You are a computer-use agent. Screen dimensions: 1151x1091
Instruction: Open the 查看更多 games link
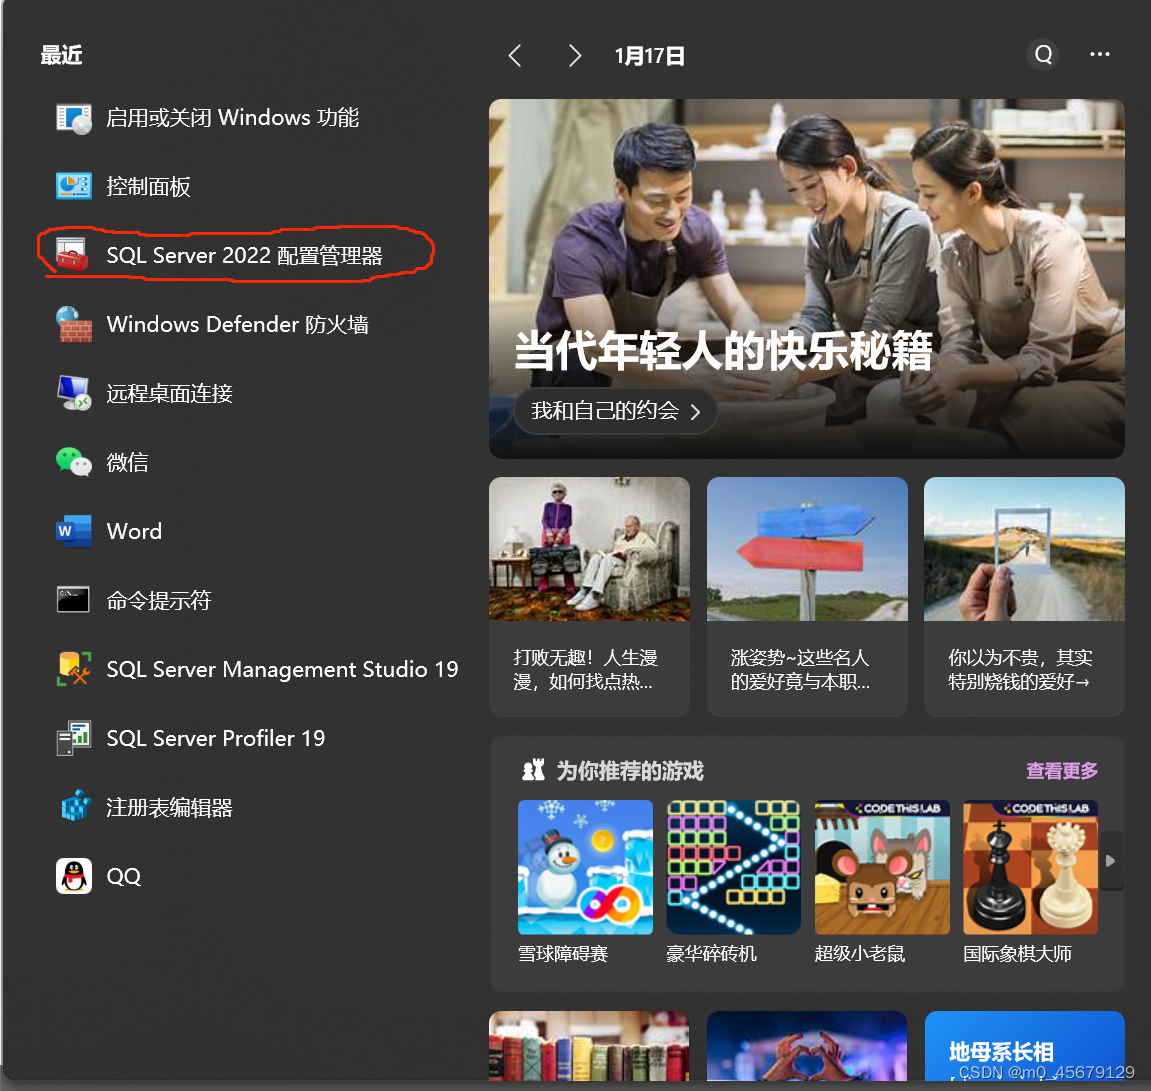tap(1059, 770)
